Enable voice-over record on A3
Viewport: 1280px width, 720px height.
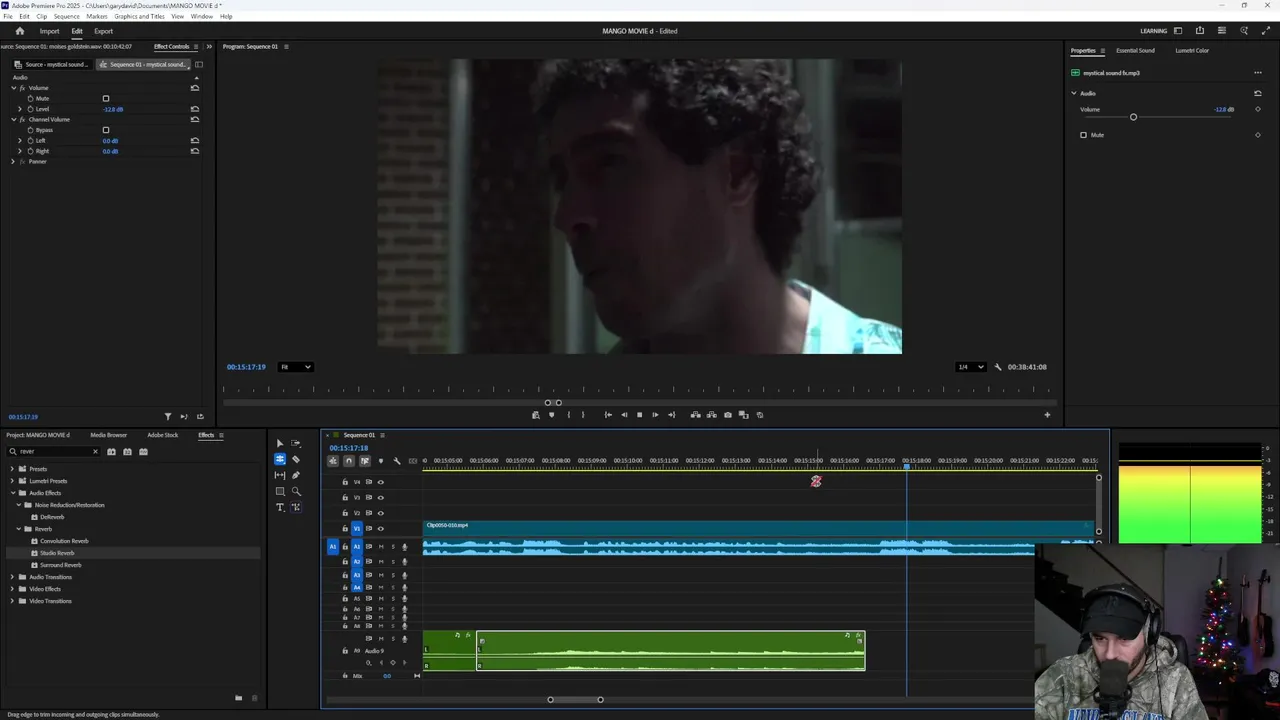click(404, 575)
